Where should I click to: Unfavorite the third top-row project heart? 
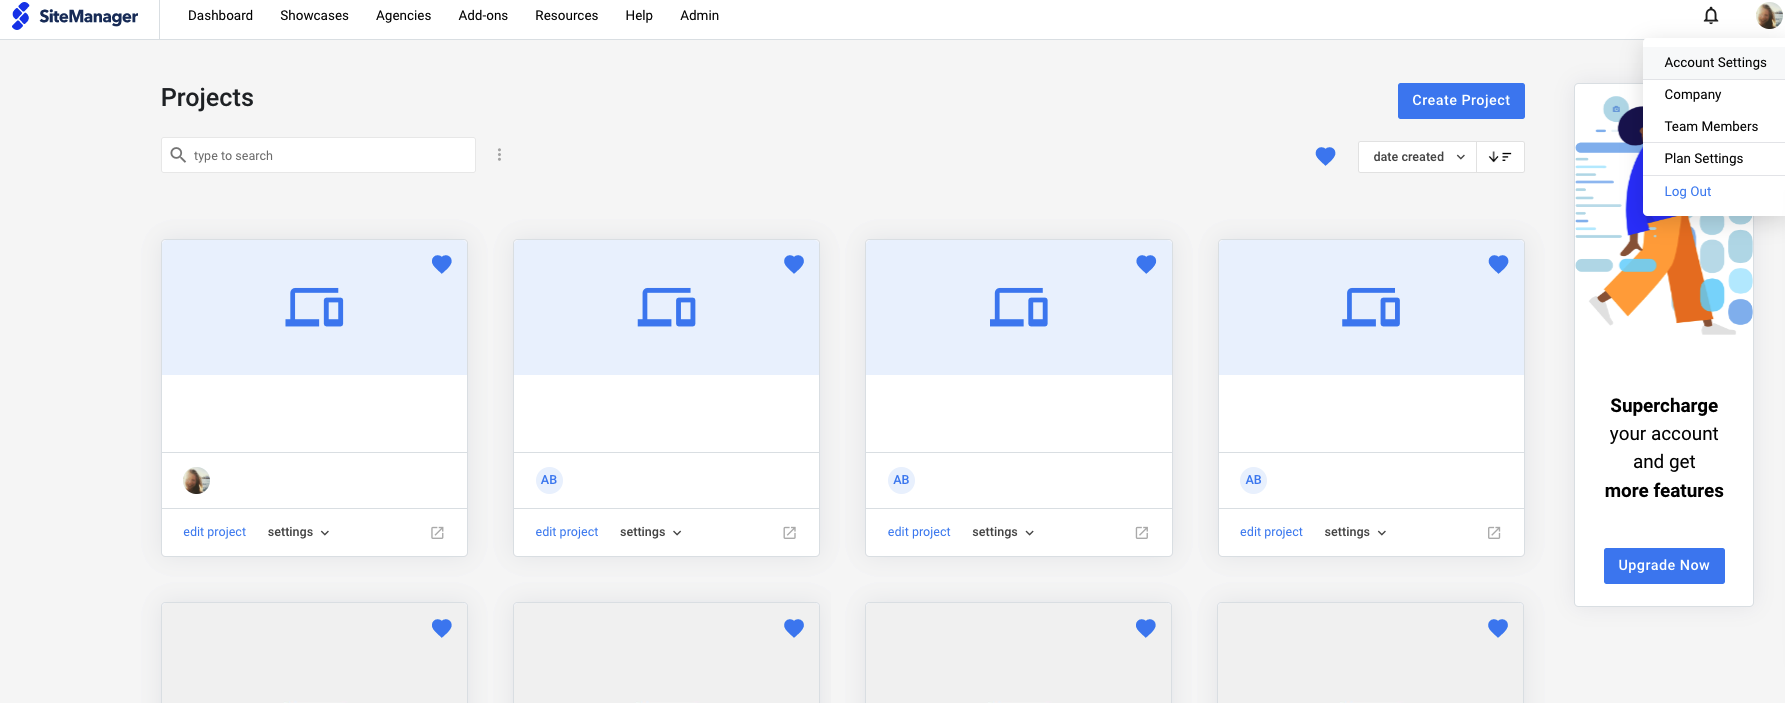[1146, 264]
